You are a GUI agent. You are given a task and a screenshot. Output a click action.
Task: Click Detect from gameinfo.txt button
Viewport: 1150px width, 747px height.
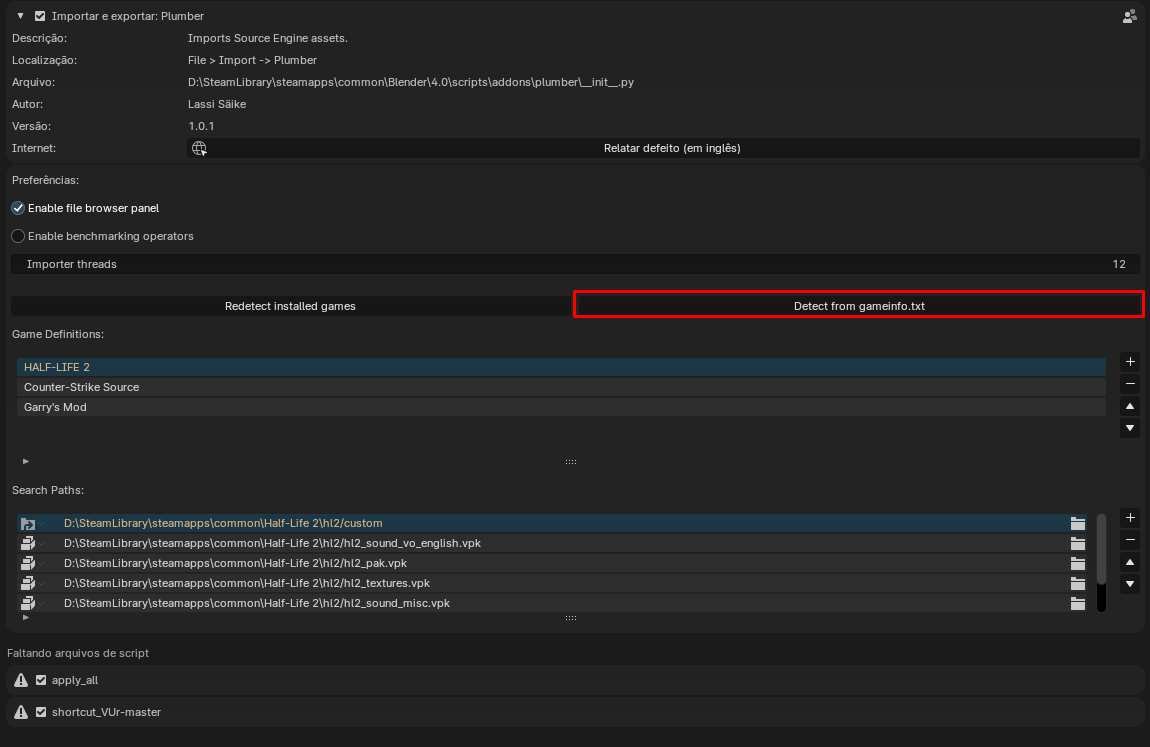[859, 306]
